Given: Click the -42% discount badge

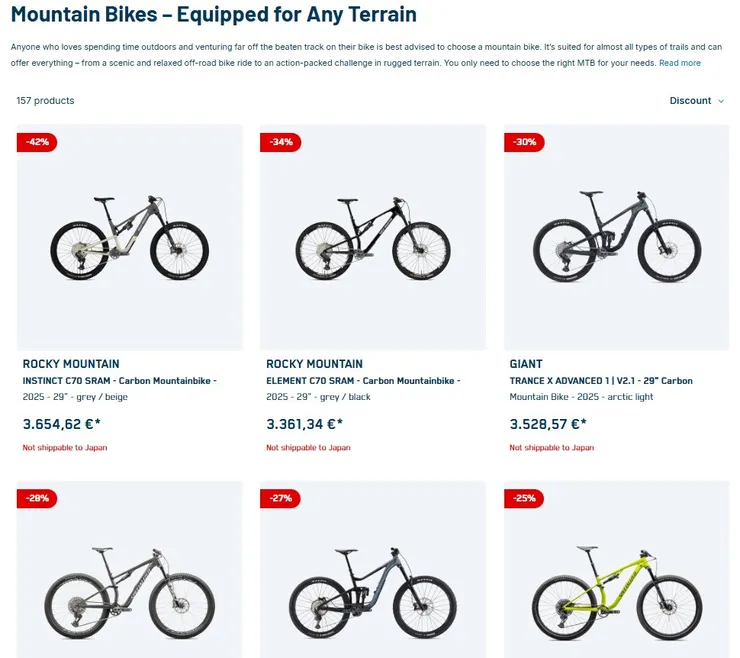Looking at the screenshot, I should [x=37, y=142].
